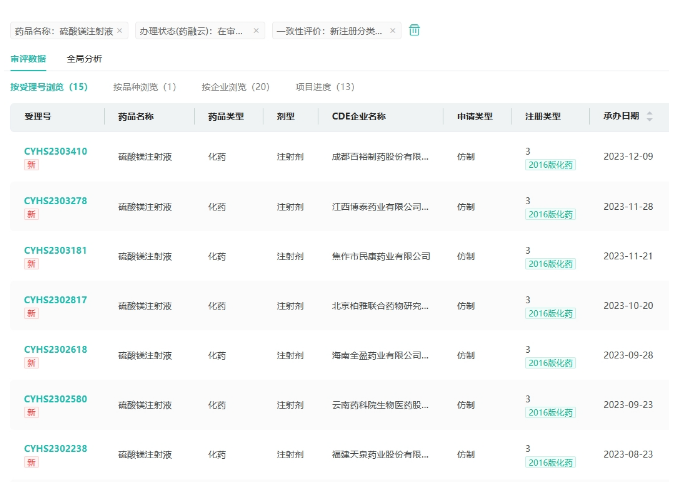This screenshot has height=482, width=682.
Task: Click company name 成都百裕制药股份有限
Action: tap(380, 157)
